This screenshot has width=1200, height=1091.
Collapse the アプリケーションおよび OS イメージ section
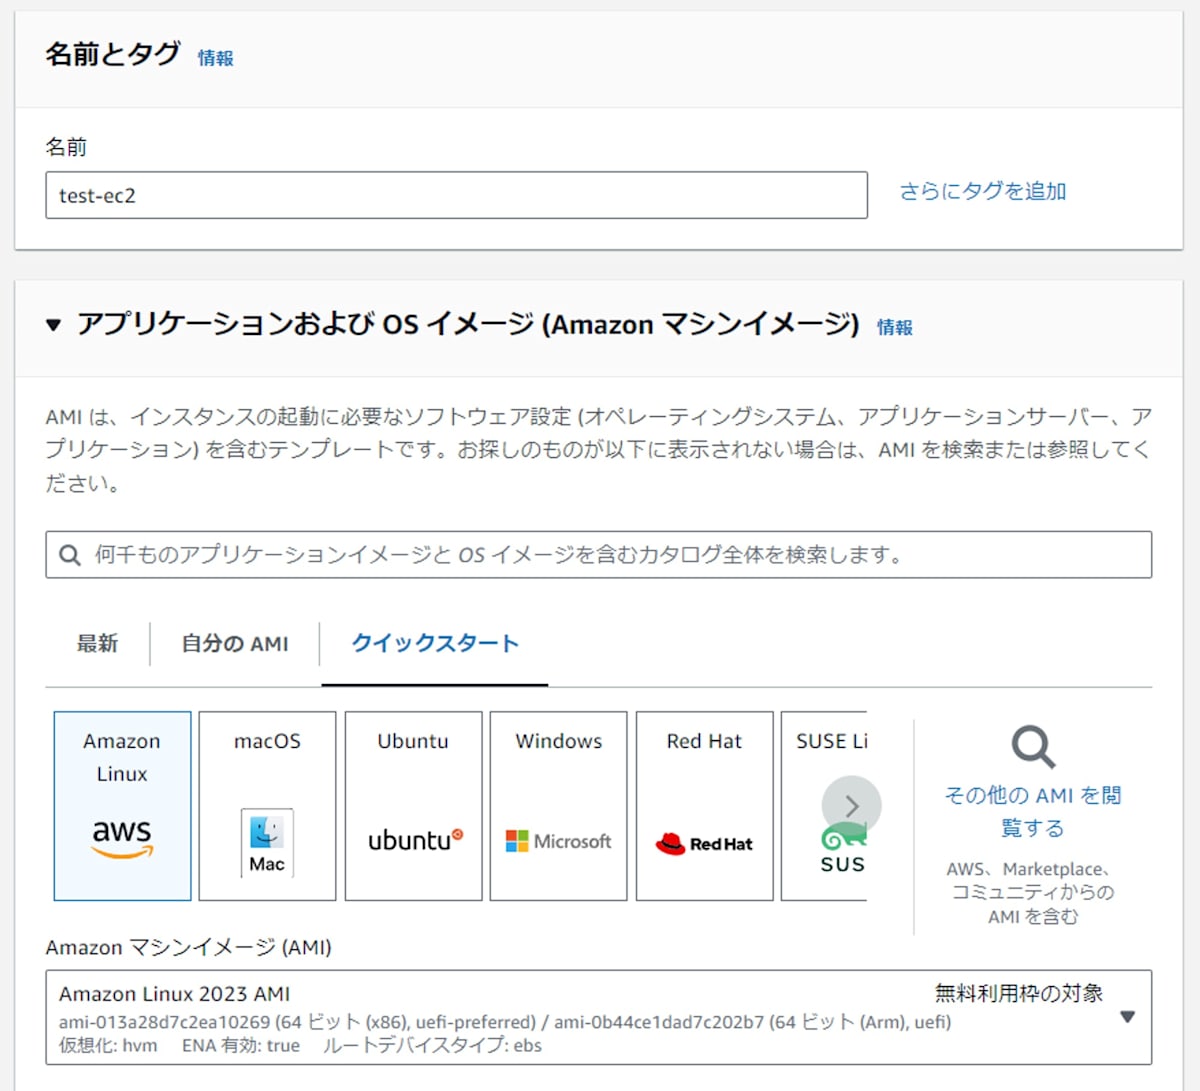pos(54,325)
